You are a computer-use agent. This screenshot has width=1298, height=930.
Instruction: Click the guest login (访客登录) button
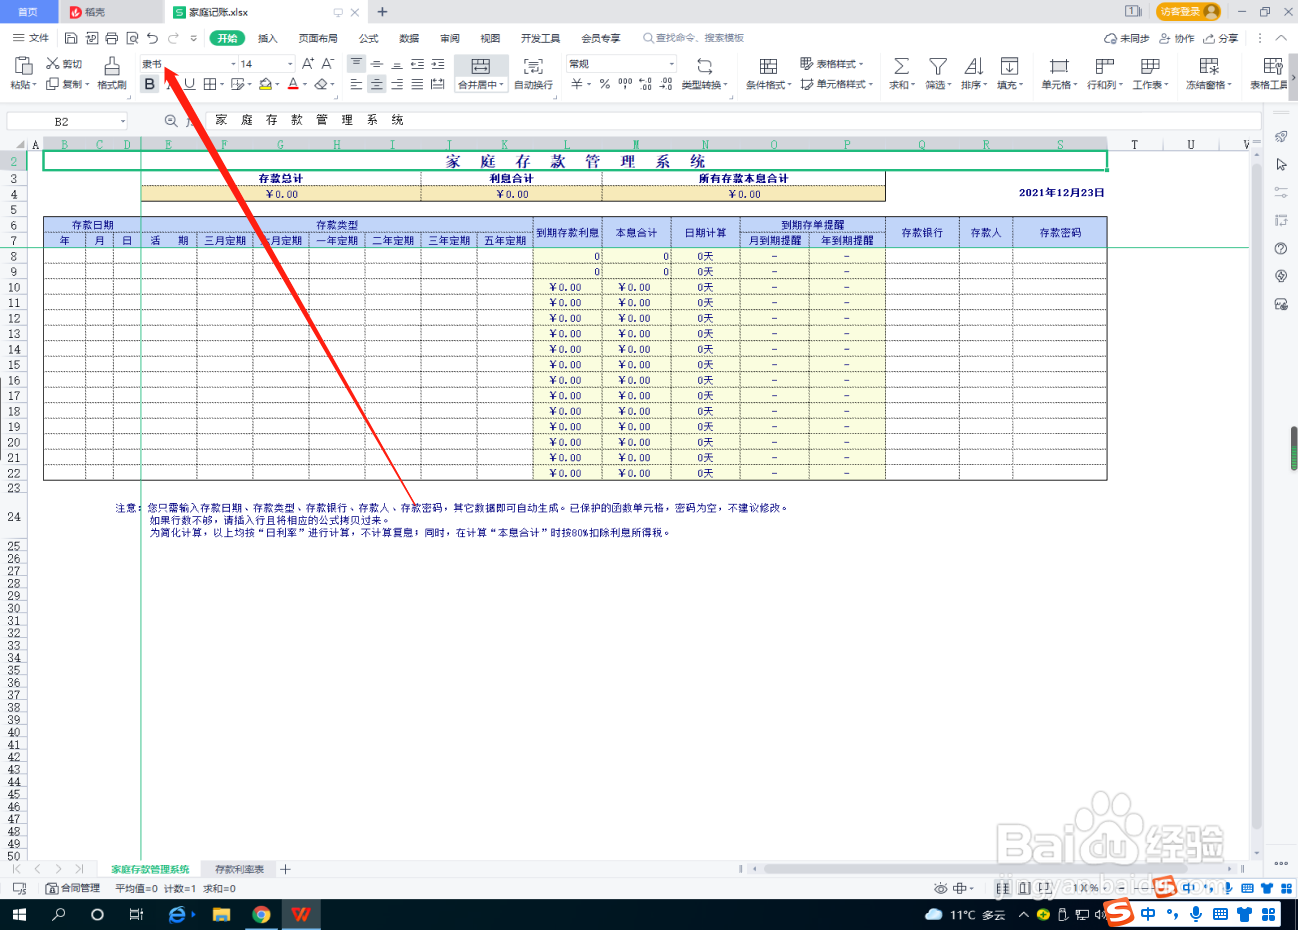pyautogui.click(x=1189, y=11)
